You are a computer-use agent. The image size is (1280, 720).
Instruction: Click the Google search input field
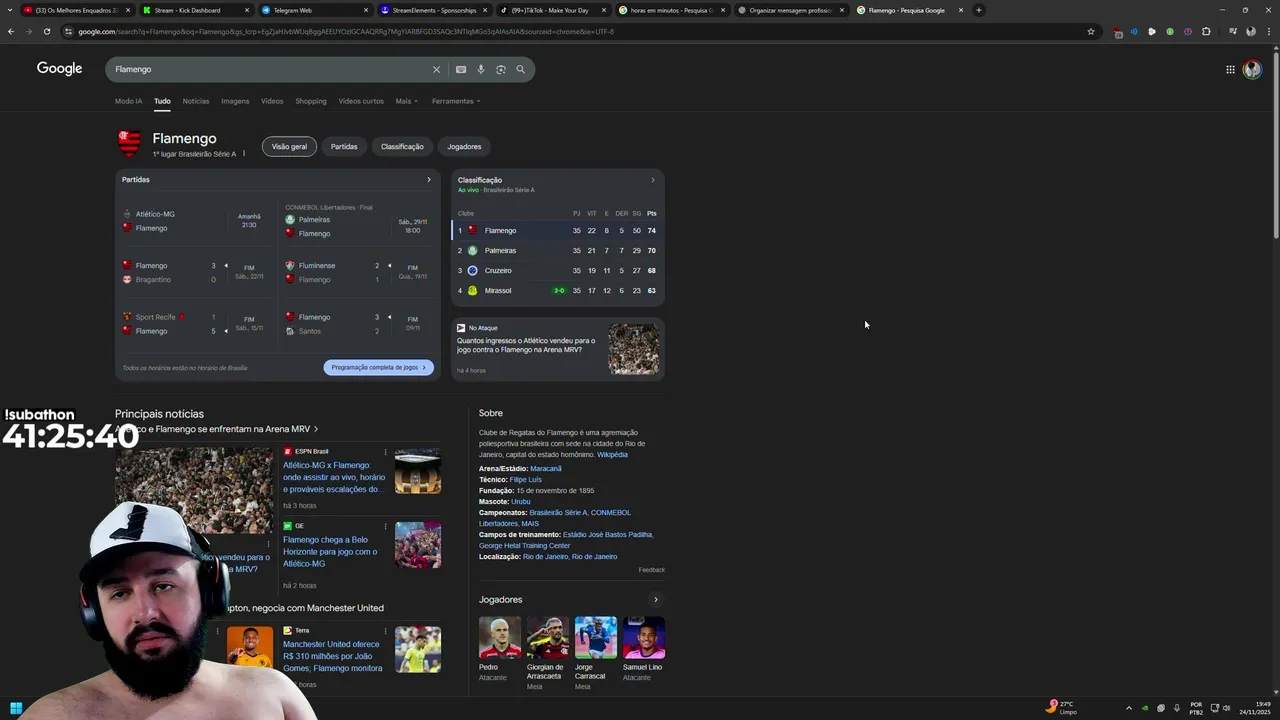(270, 69)
